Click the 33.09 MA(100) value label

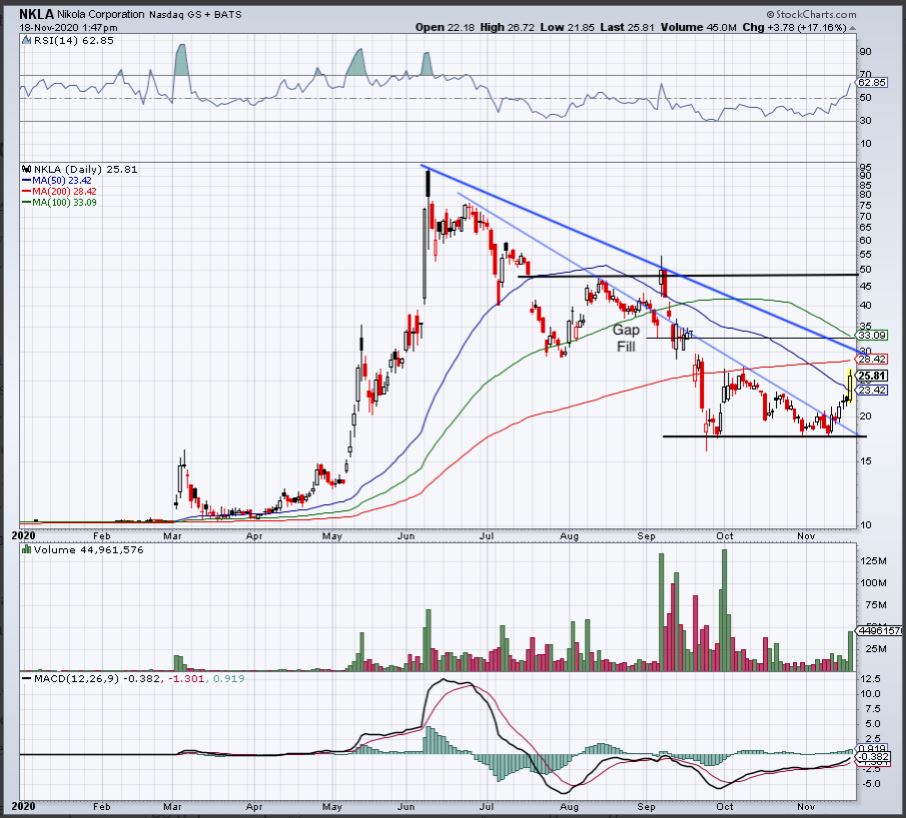click(x=872, y=335)
